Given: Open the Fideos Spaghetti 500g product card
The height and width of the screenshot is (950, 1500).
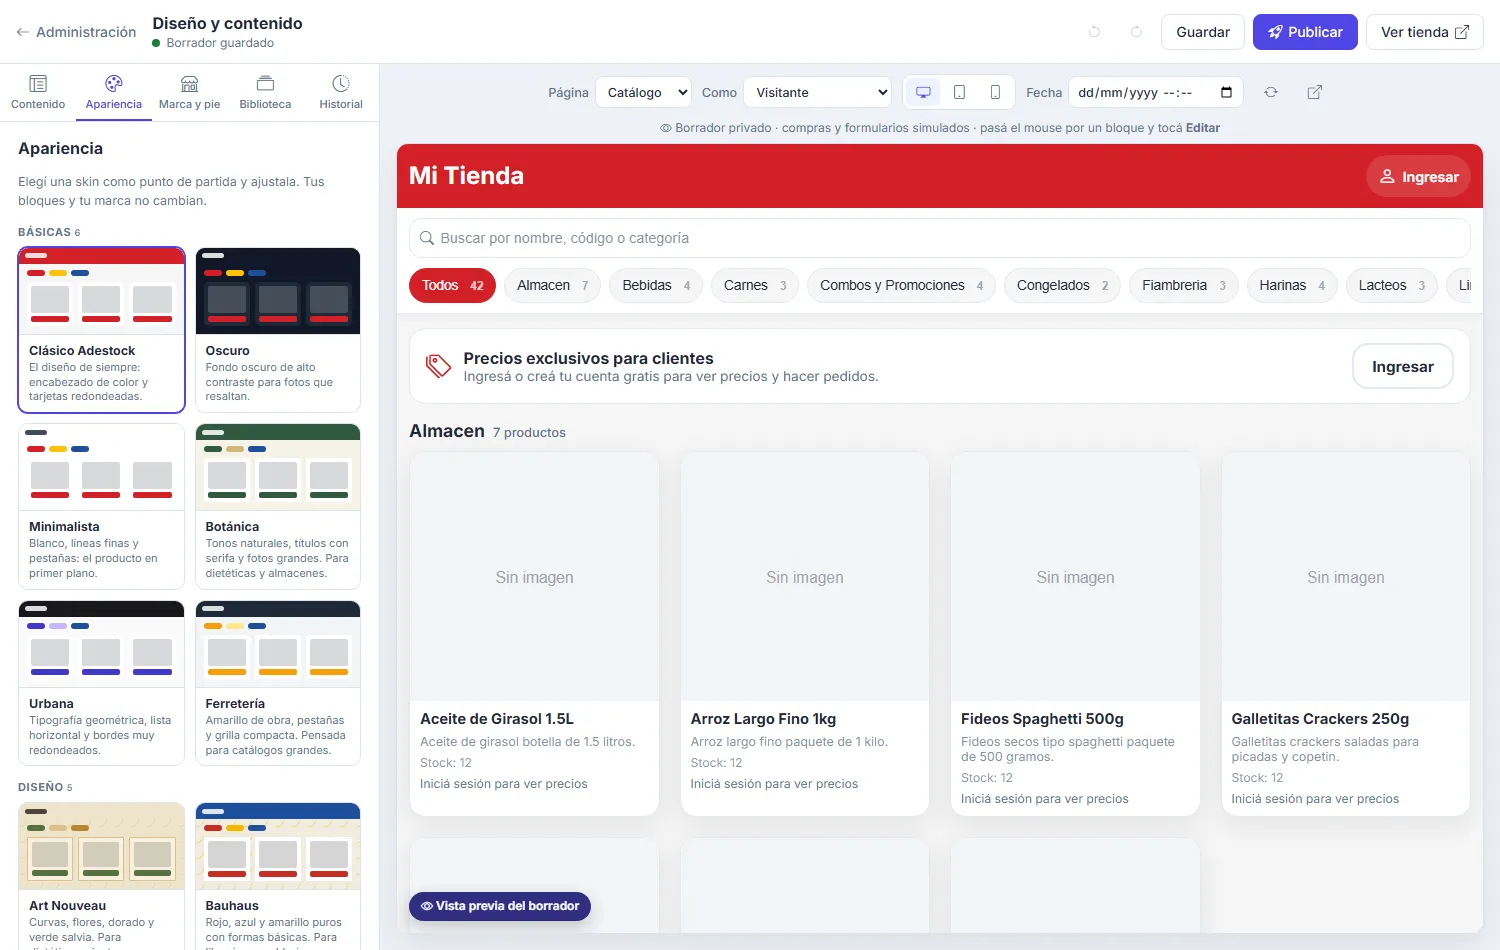Looking at the screenshot, I should click(x=1075, y=634).
